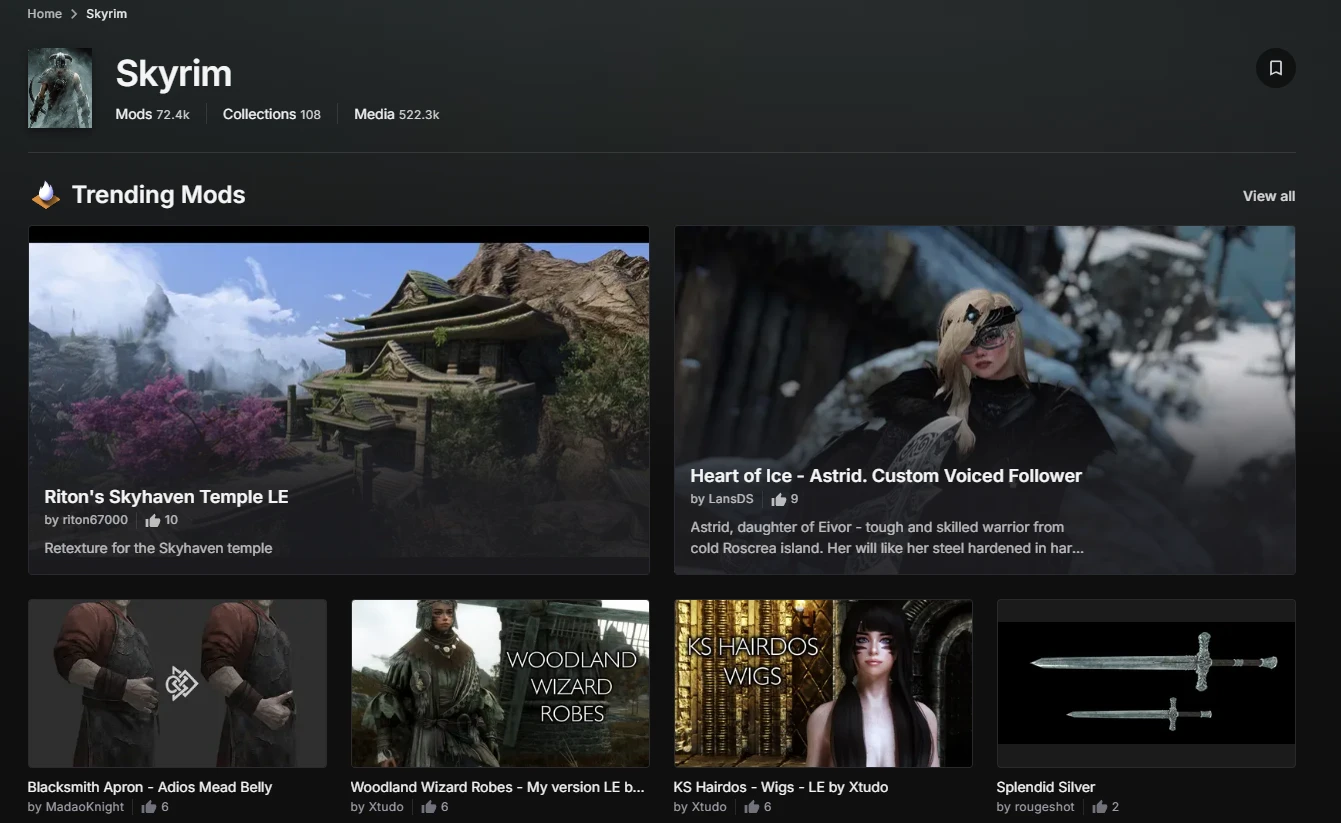Image resolution: width=1341 pixels, height=823 pixels.
Task: Click thumbs-up icon on KS Hairdos
Action: [751, 807]
